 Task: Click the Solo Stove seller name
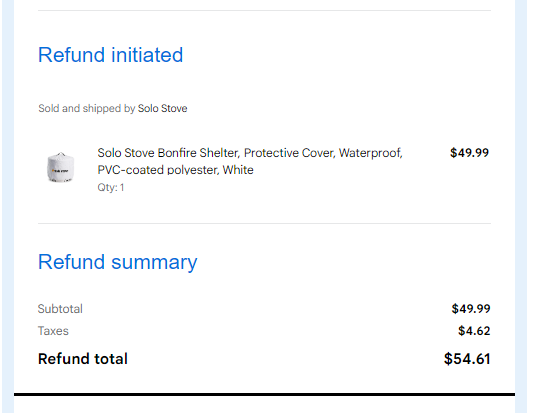click(162, 108)
